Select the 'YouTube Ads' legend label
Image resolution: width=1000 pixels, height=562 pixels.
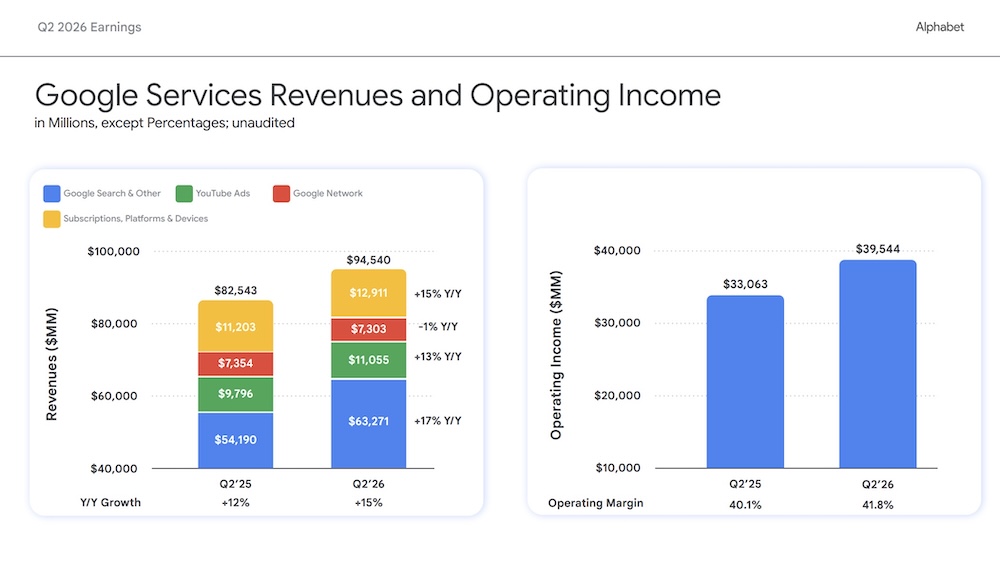coord(223,193)
